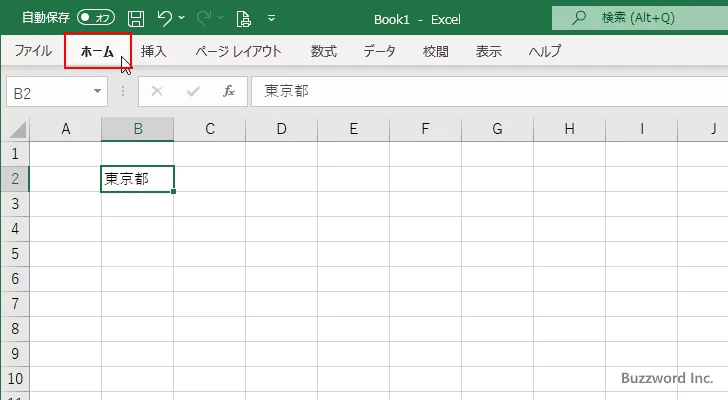728x400 pixels.
Task: Click cell B2 containing 東京都
Action: (137, 179)
